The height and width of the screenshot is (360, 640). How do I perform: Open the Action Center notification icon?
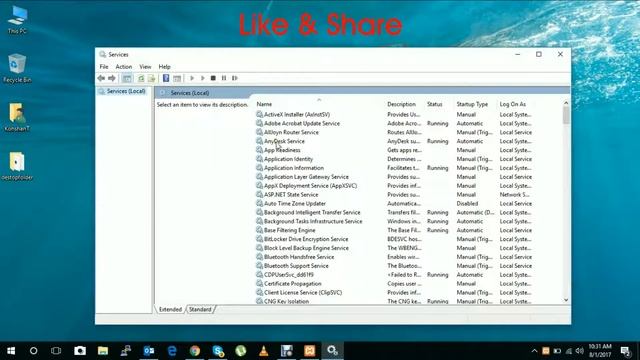625,351
